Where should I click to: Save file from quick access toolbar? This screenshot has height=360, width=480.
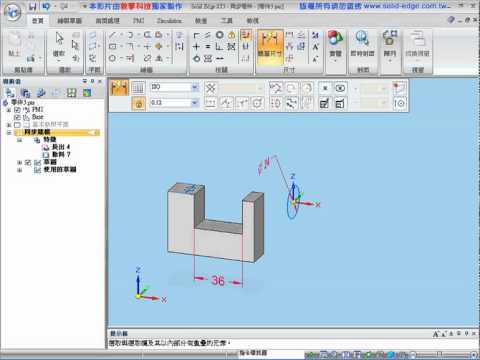(32, 6)
